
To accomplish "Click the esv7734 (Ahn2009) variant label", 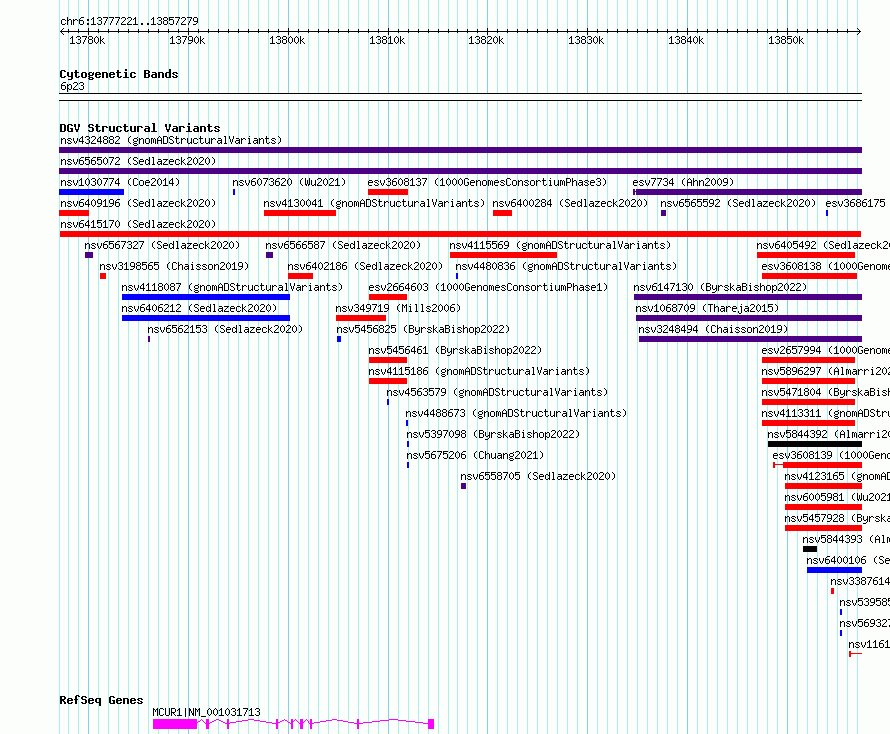I will 683,182.
